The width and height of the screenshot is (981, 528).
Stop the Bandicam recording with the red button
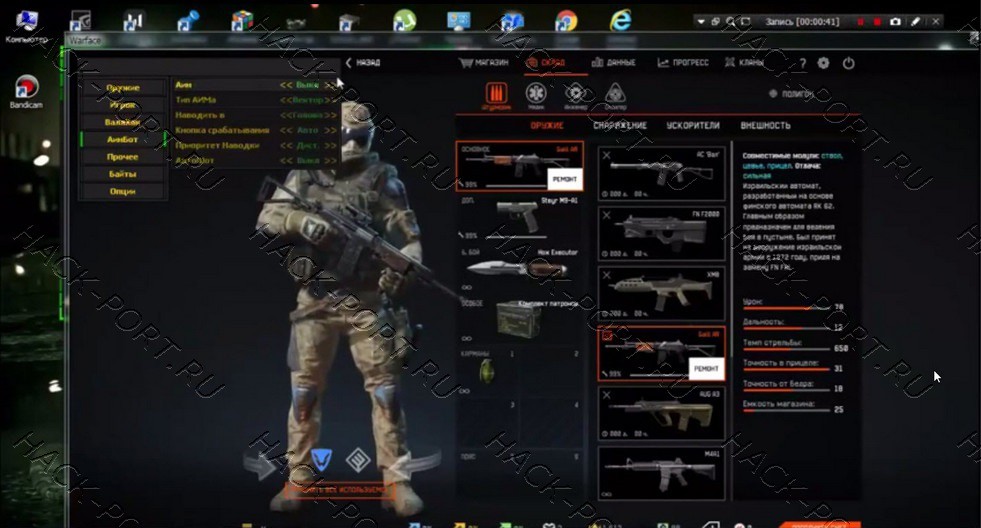click(x=877, y=21)
